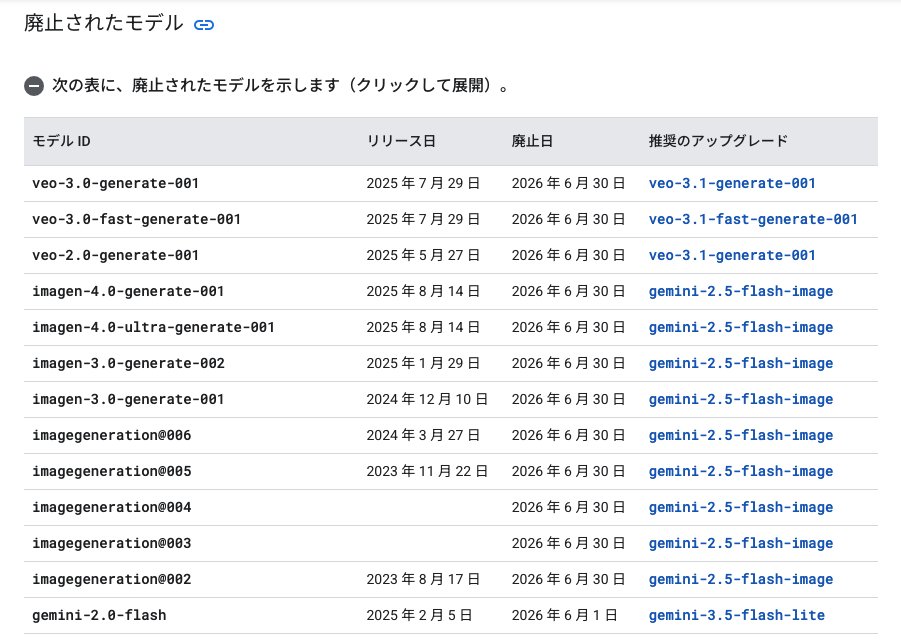901x640 pixels.
Task: Click release date 2024 年 3 月 27 日
Action: [x=423, y=435]
